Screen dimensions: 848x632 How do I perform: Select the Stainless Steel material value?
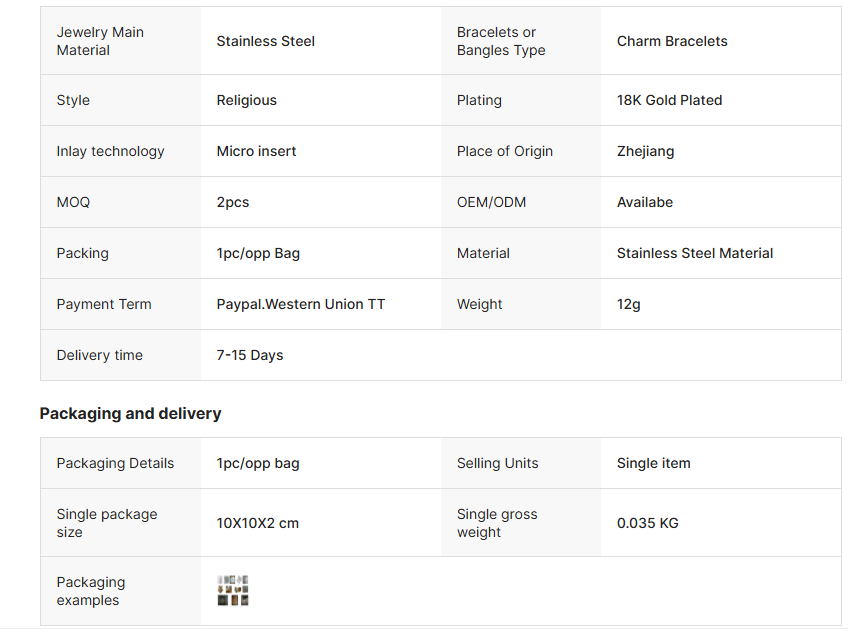[x=266, y=41]
